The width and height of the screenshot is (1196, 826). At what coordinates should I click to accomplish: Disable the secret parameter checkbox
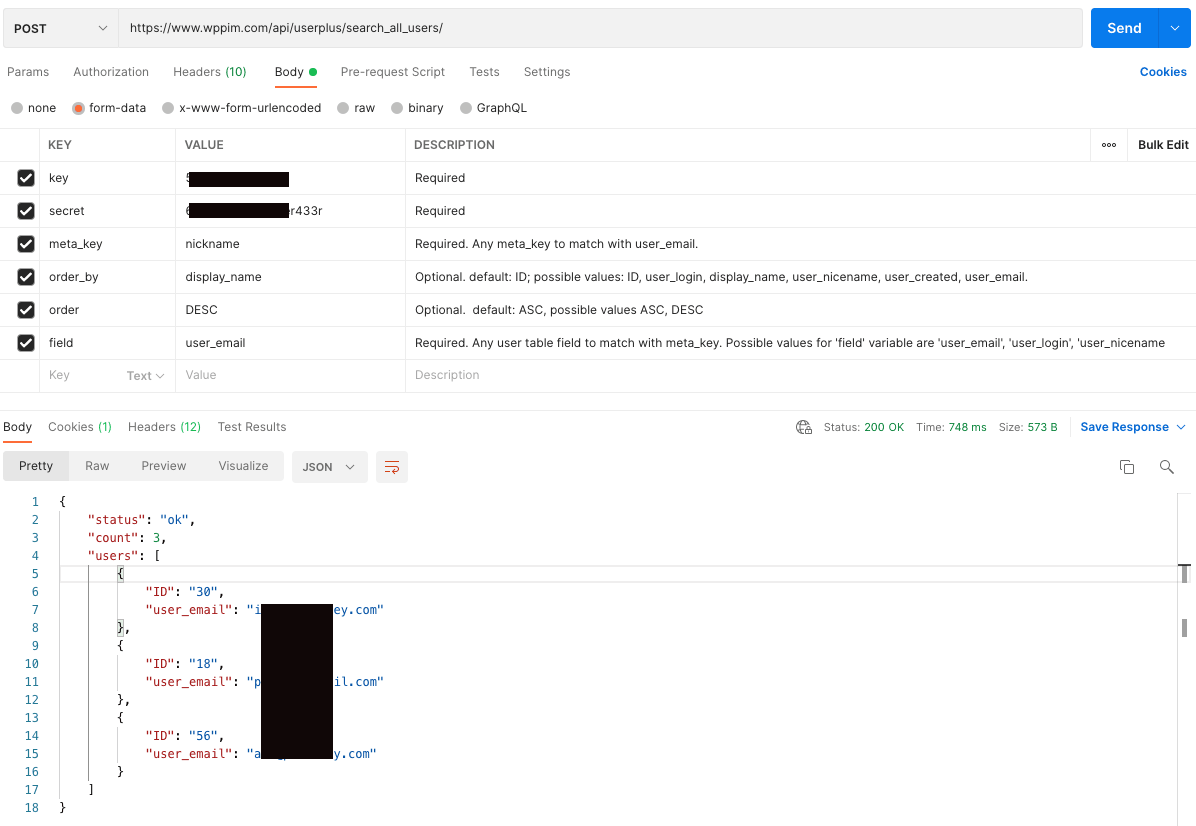pos(26,211)
